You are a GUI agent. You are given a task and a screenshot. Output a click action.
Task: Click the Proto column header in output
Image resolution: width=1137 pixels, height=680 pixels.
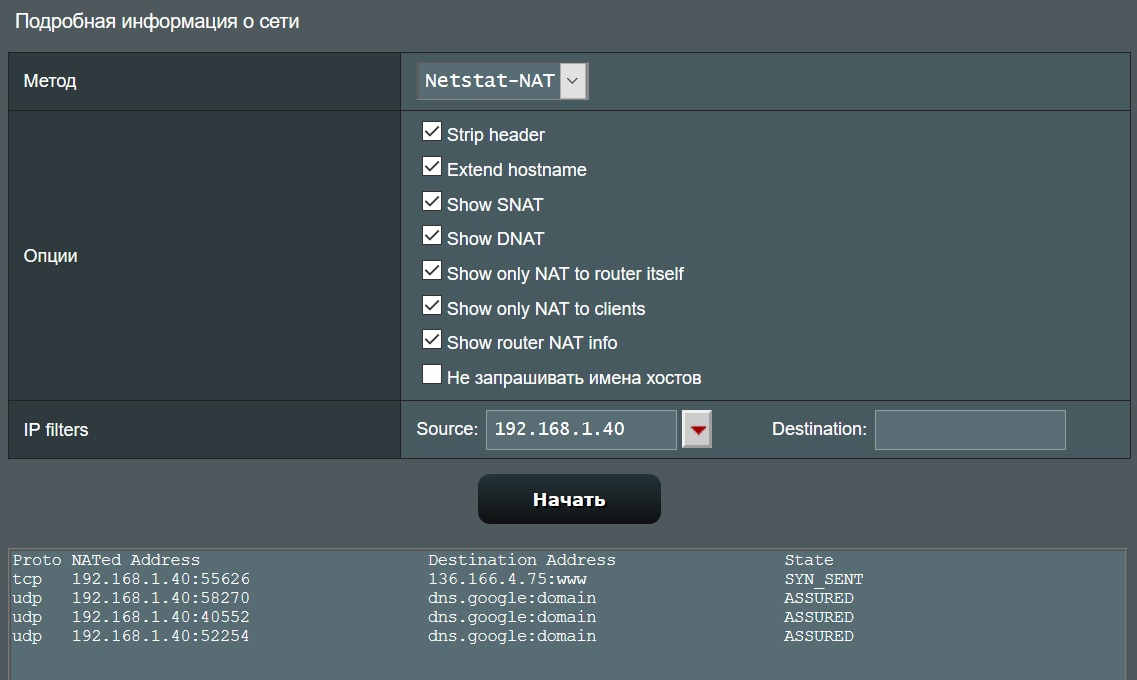point(36,560)
